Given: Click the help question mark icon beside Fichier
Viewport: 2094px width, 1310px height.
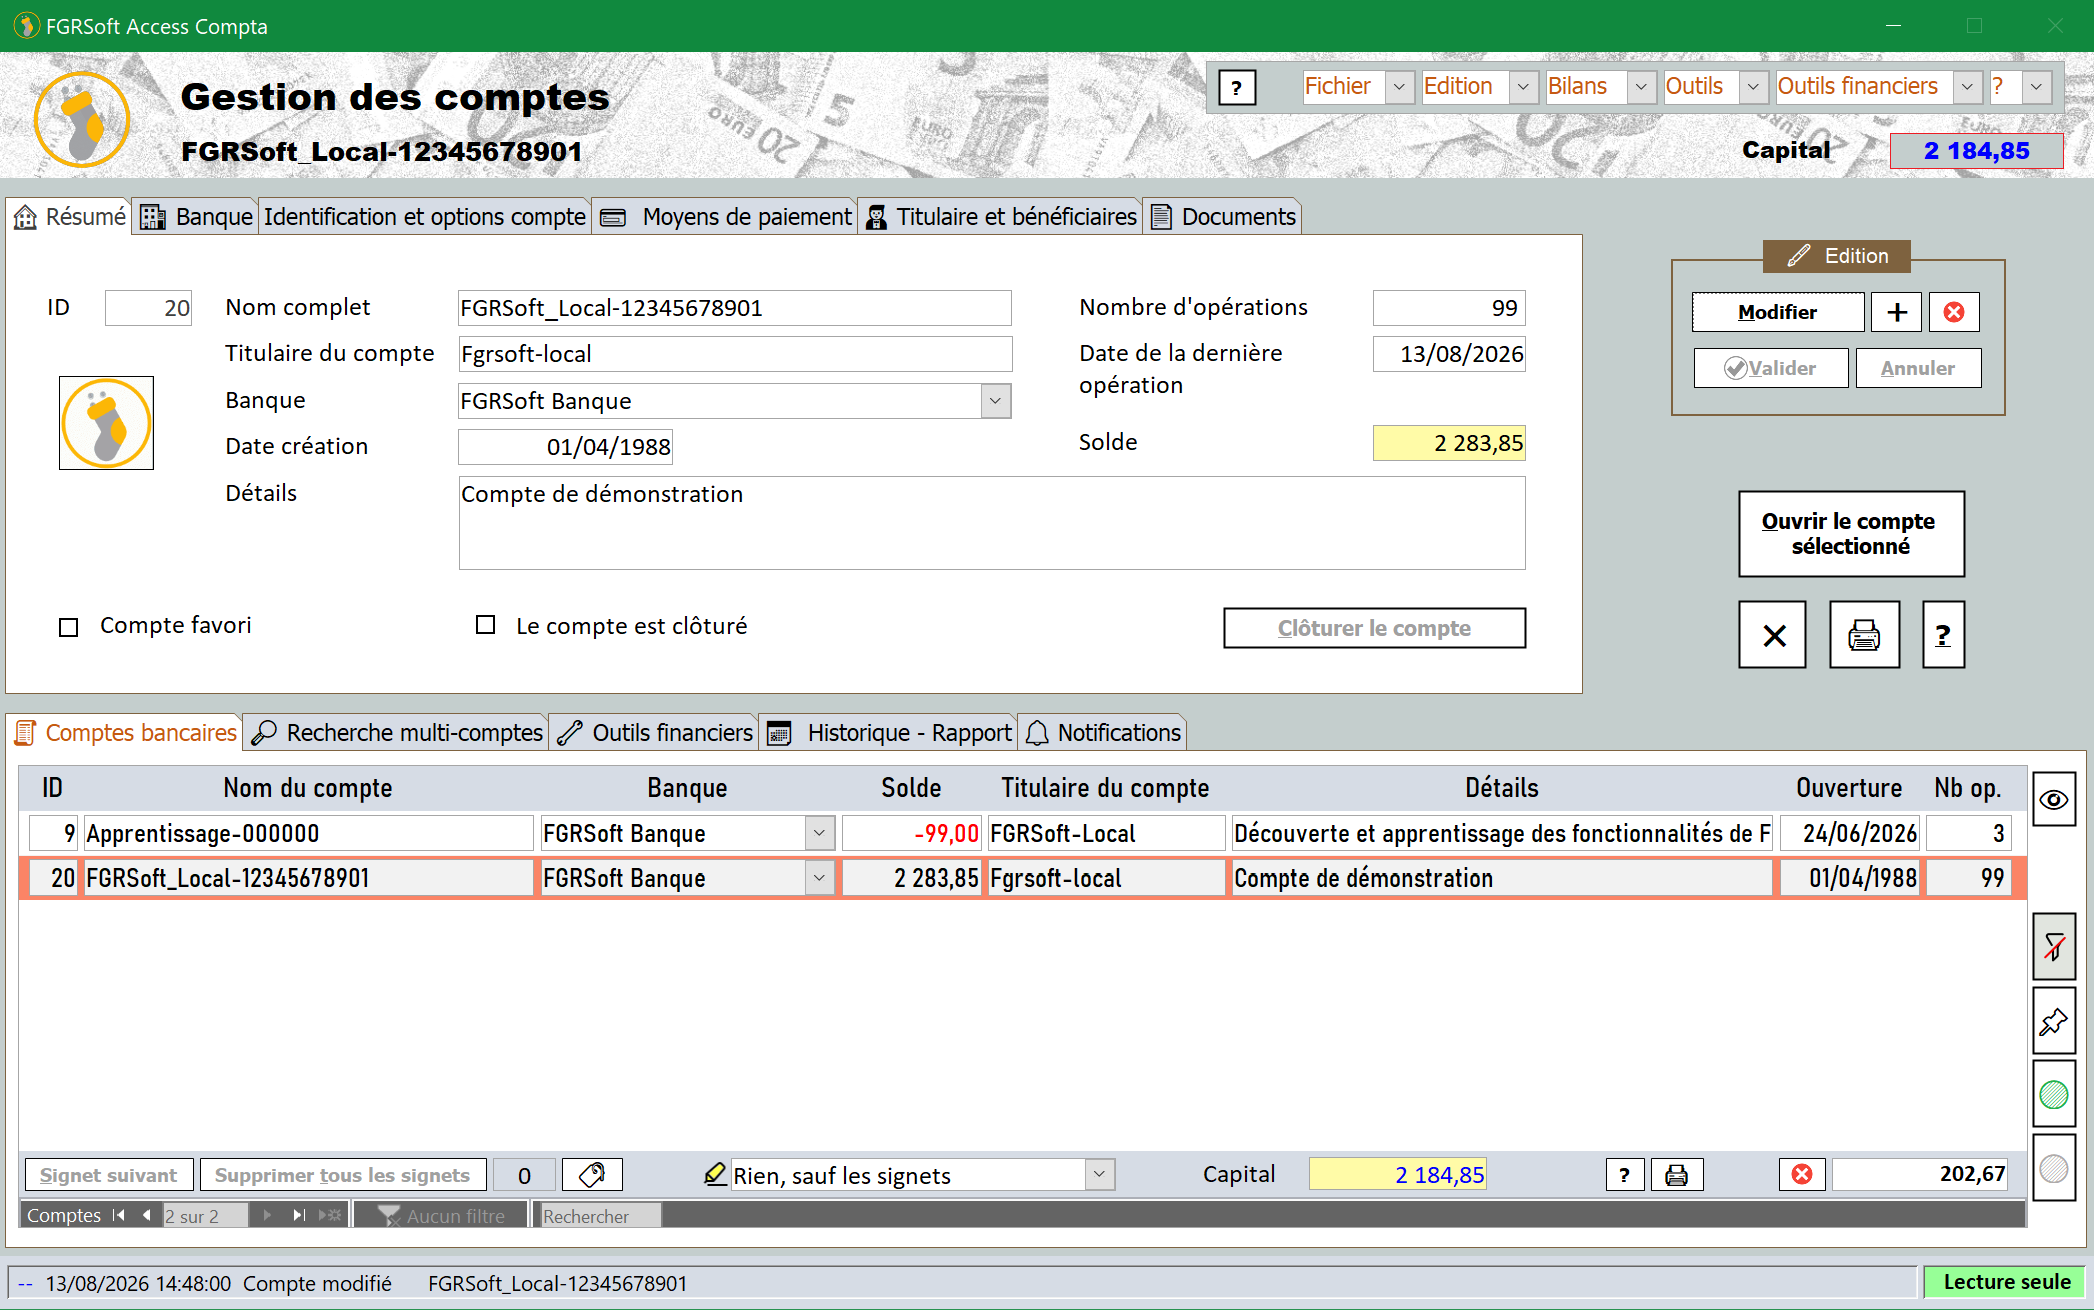Looking at the screenshot, I should tap(1237, 88).
